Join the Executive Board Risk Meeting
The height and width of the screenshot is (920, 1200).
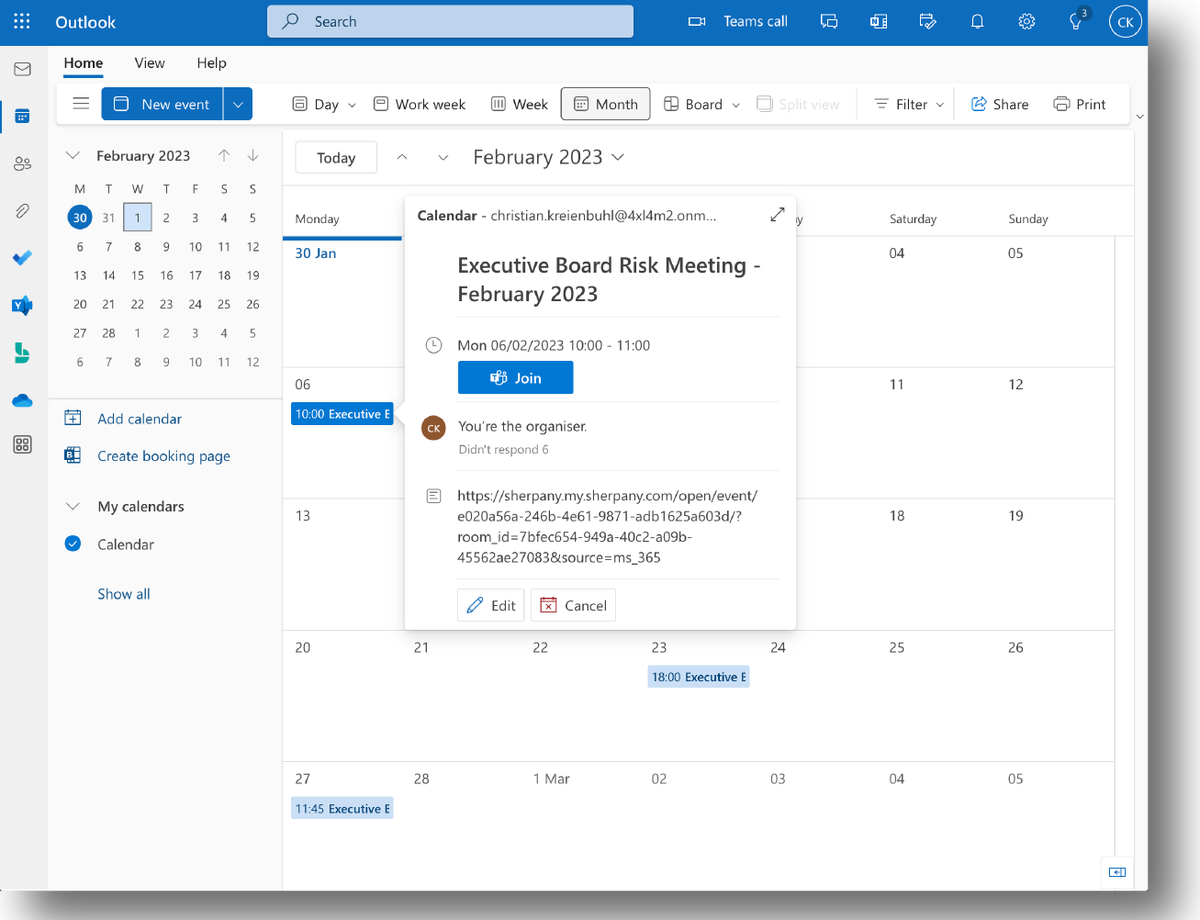[x=515, y=377]
